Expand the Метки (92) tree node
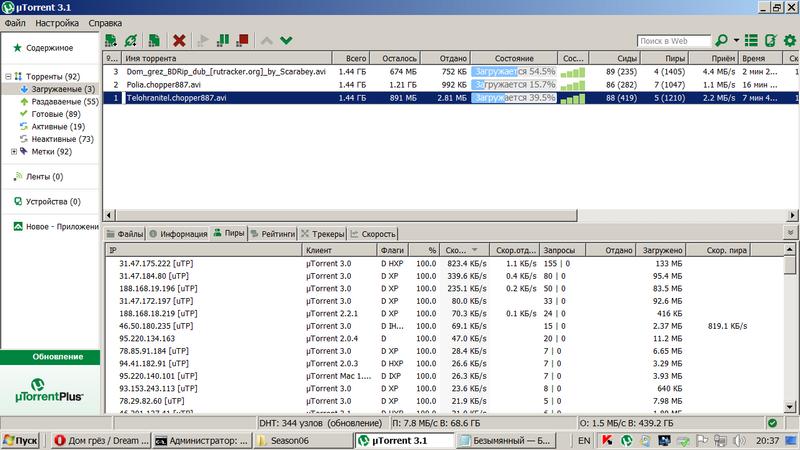The image size is (800, 450). (x=14, y=152)
